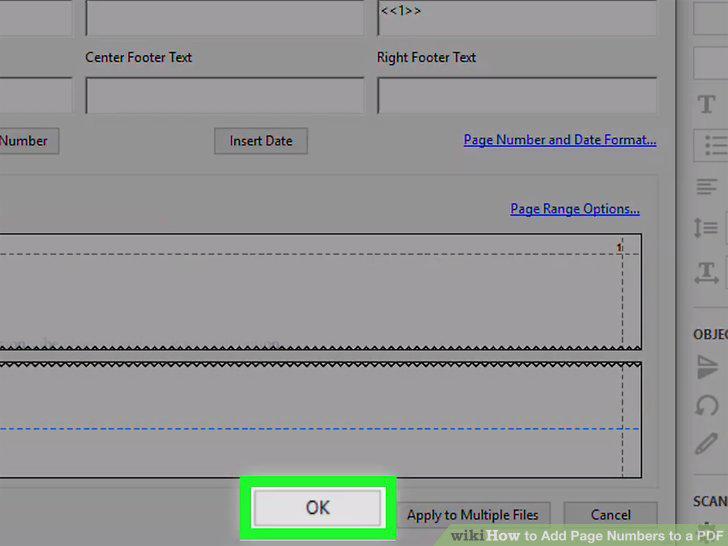The height and width of the screenshot is (546, 728).
Task: Click the OK button
Action: click(x=318, y=507)
